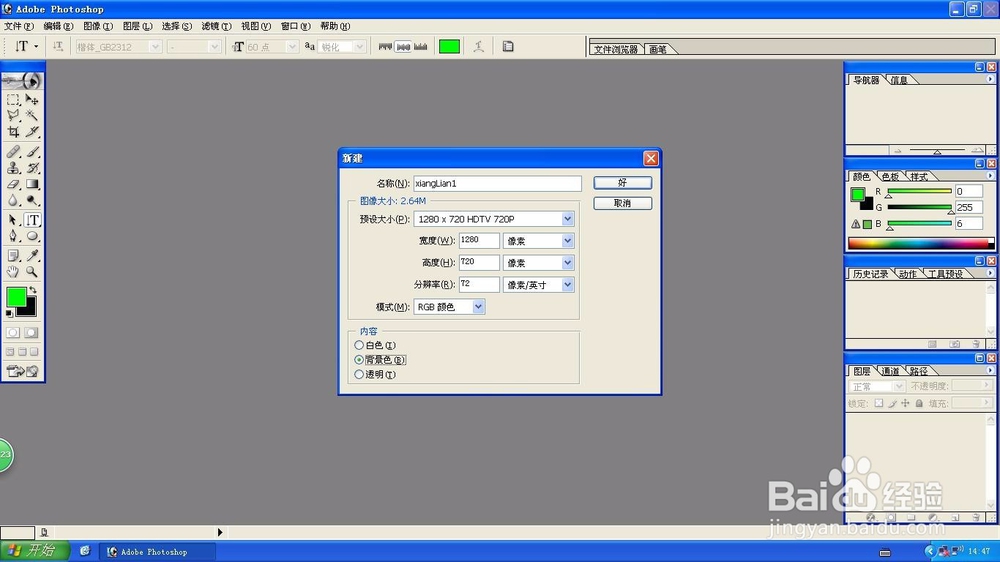Viewport: 1000px width, 562px height.
Task: Select the Rectangular Marquee tool
Action: 13,100
